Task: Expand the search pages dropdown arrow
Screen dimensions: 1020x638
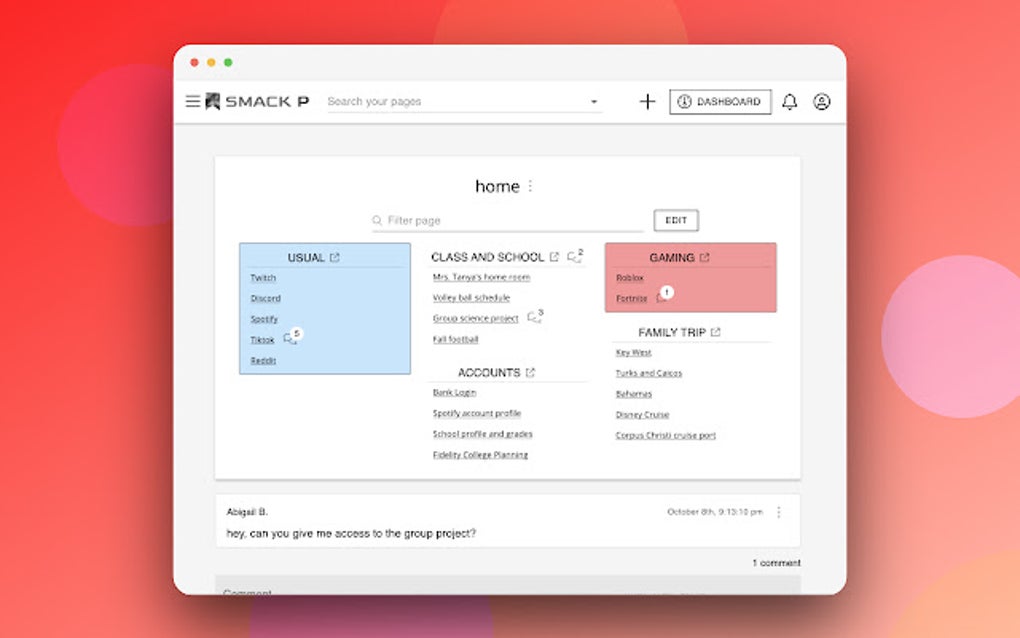Action: [593, 101]
